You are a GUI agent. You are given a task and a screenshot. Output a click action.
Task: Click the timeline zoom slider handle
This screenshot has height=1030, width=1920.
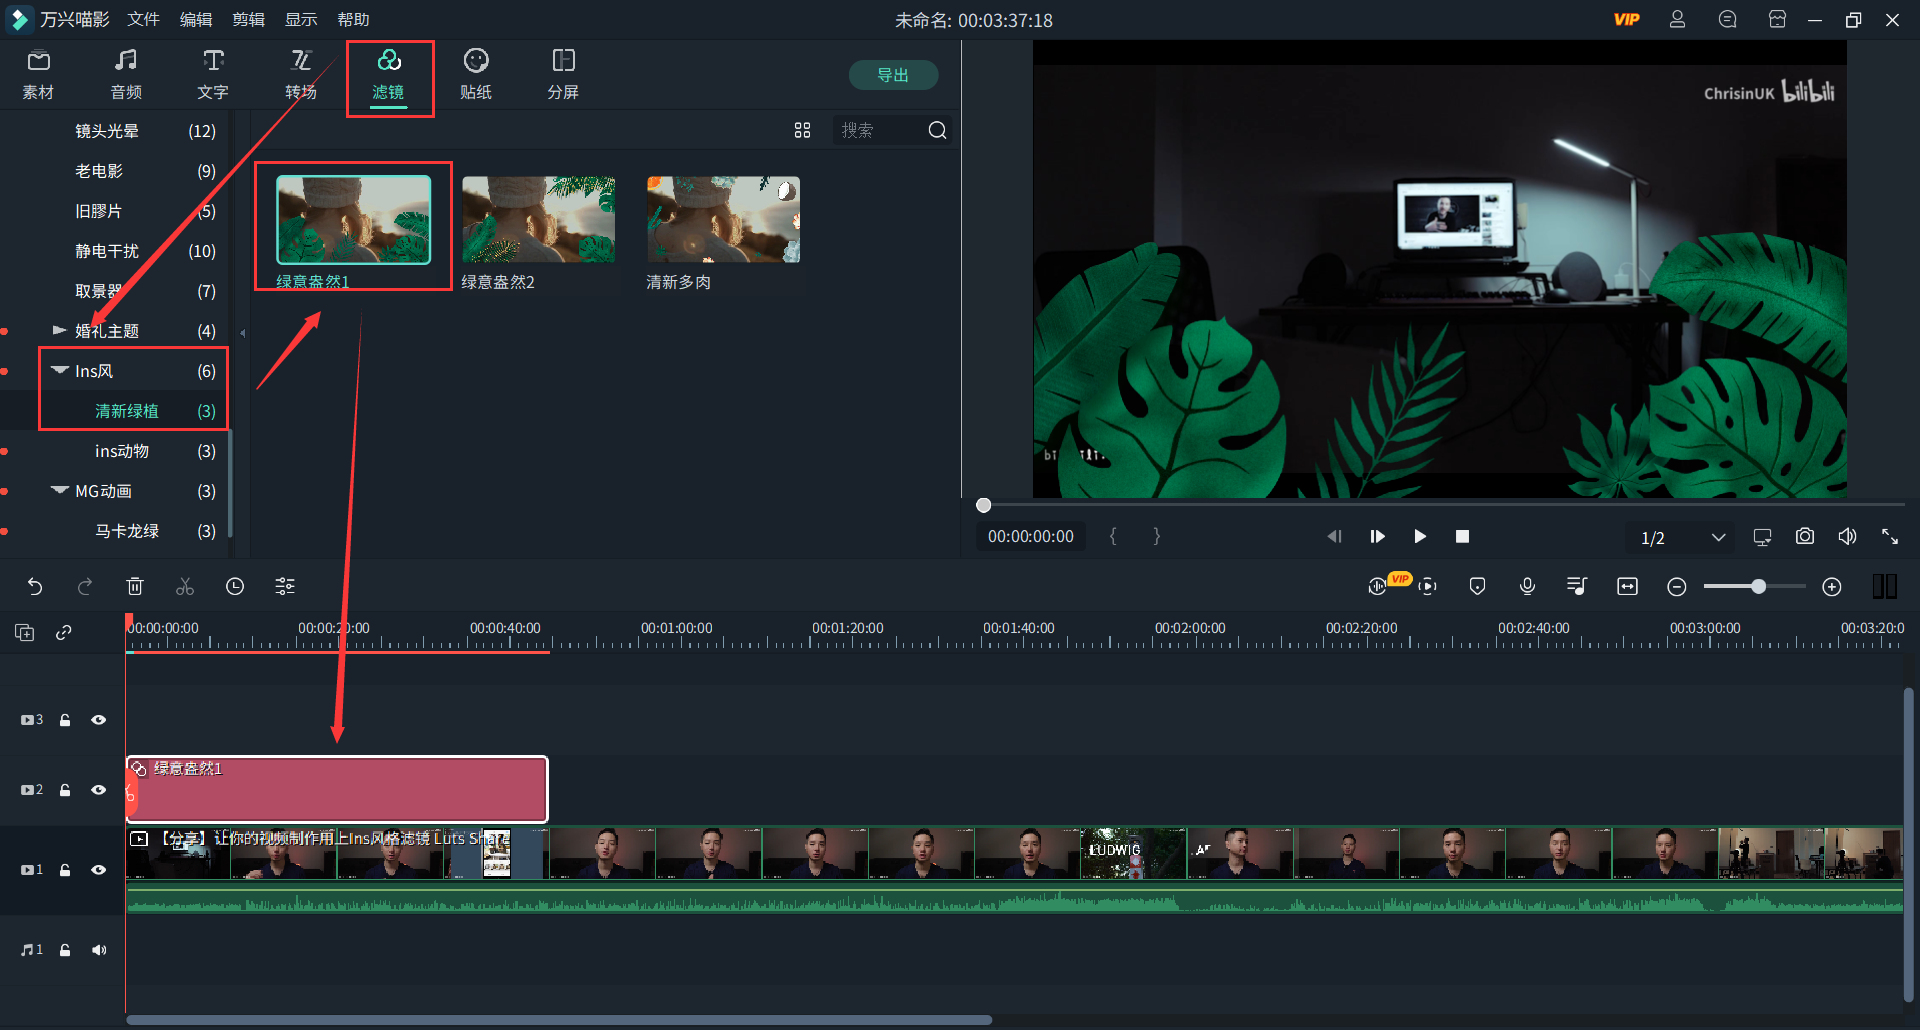pos(1758,587)
